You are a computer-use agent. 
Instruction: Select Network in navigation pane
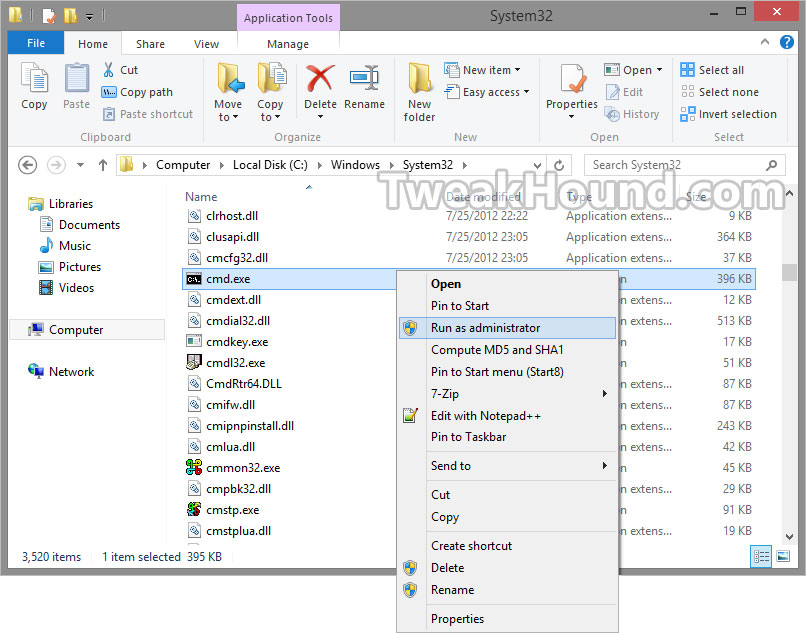coord(61,371)
